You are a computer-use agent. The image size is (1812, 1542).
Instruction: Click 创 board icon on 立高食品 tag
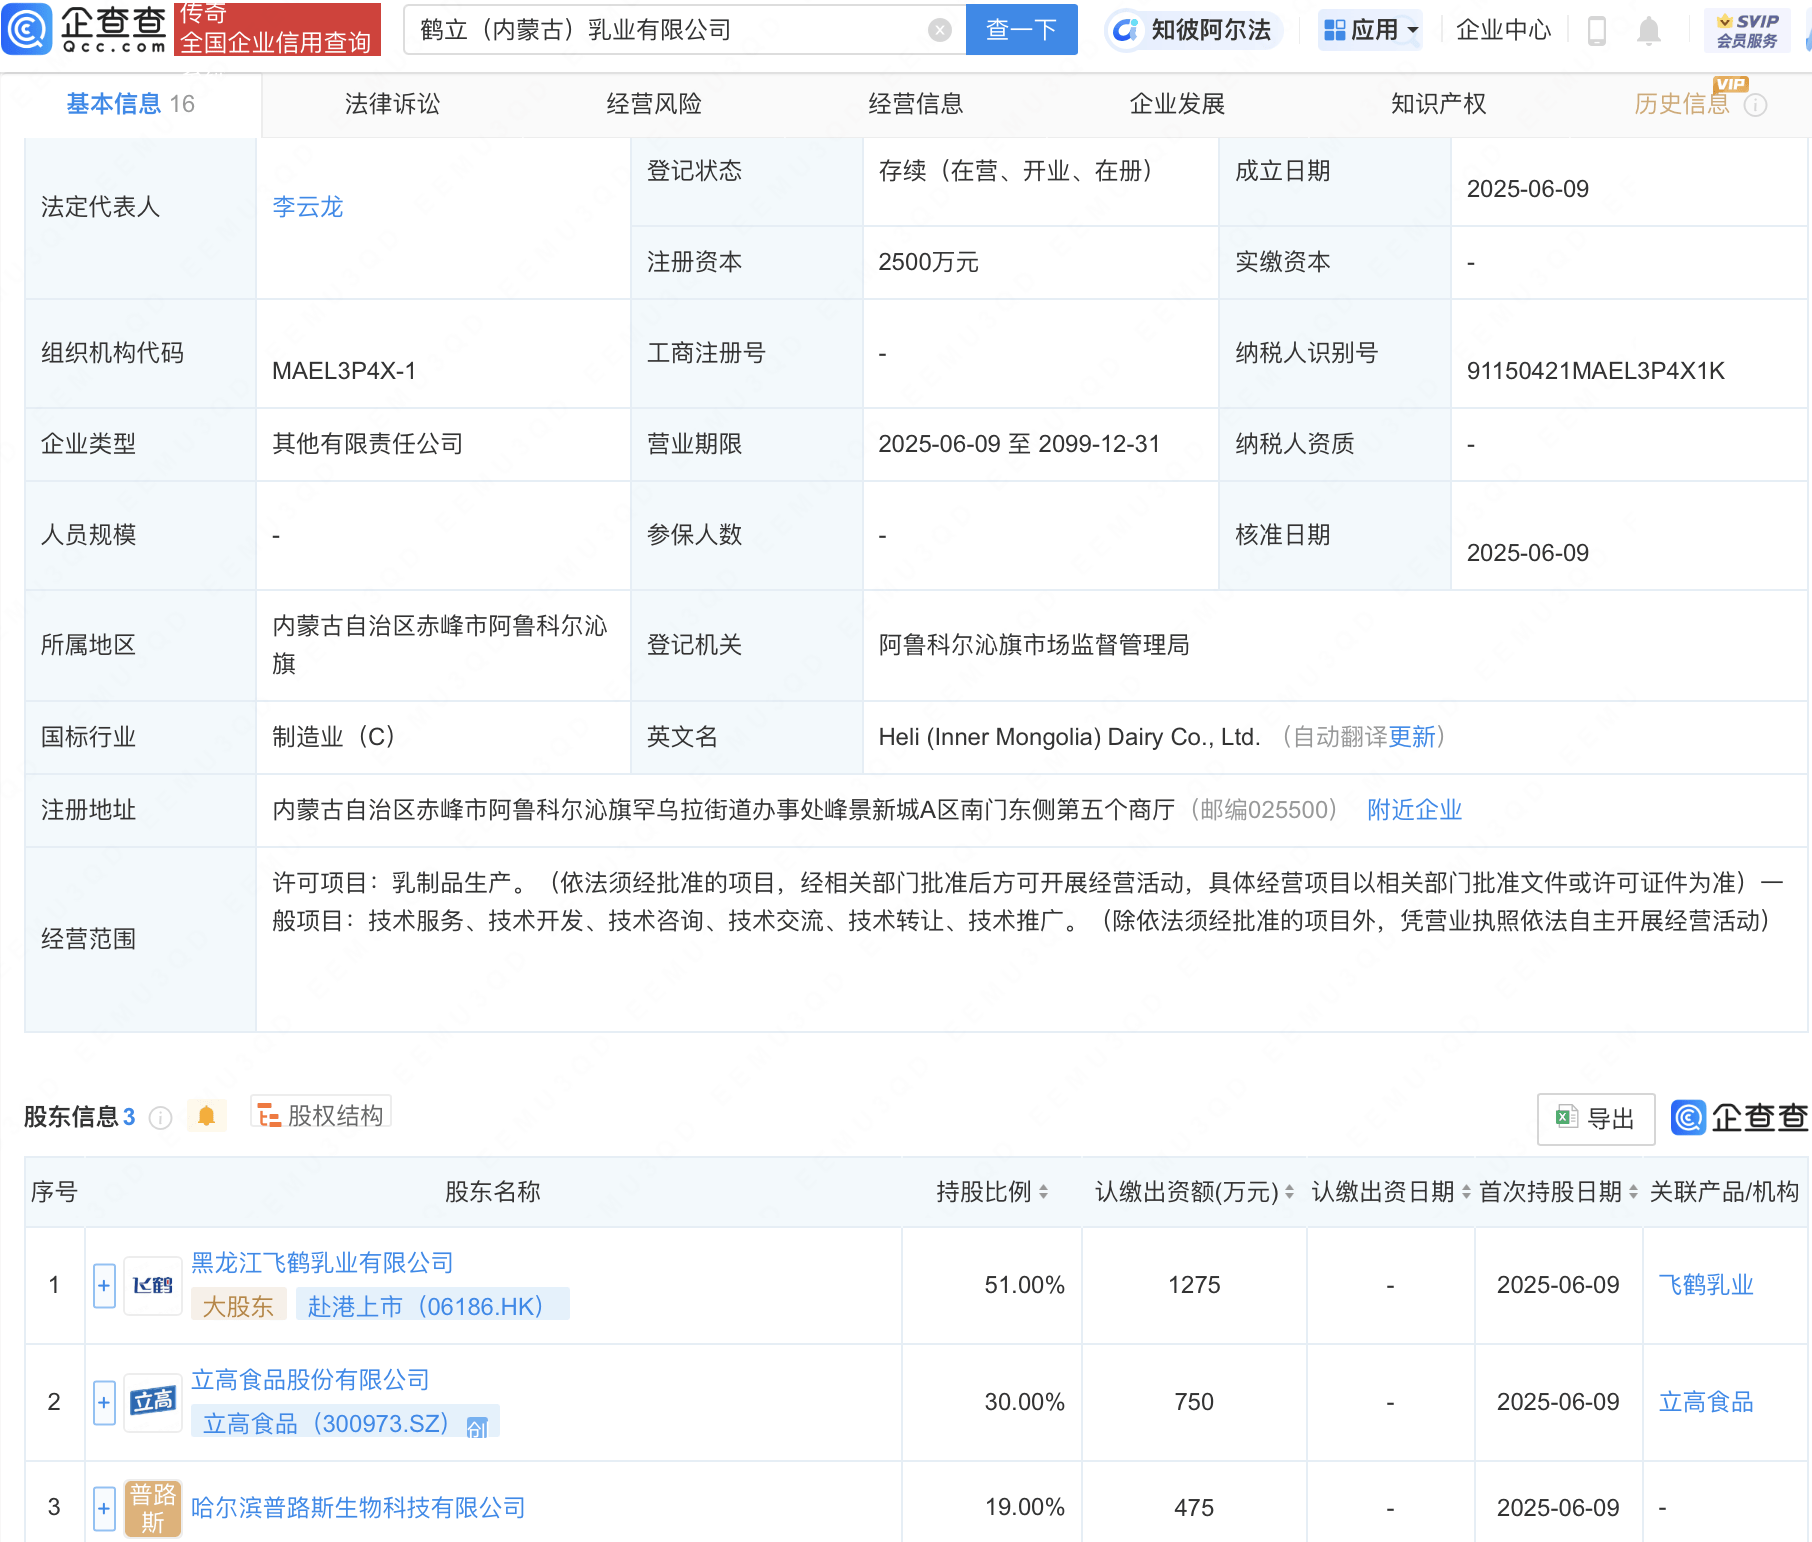pos(478,1426)
